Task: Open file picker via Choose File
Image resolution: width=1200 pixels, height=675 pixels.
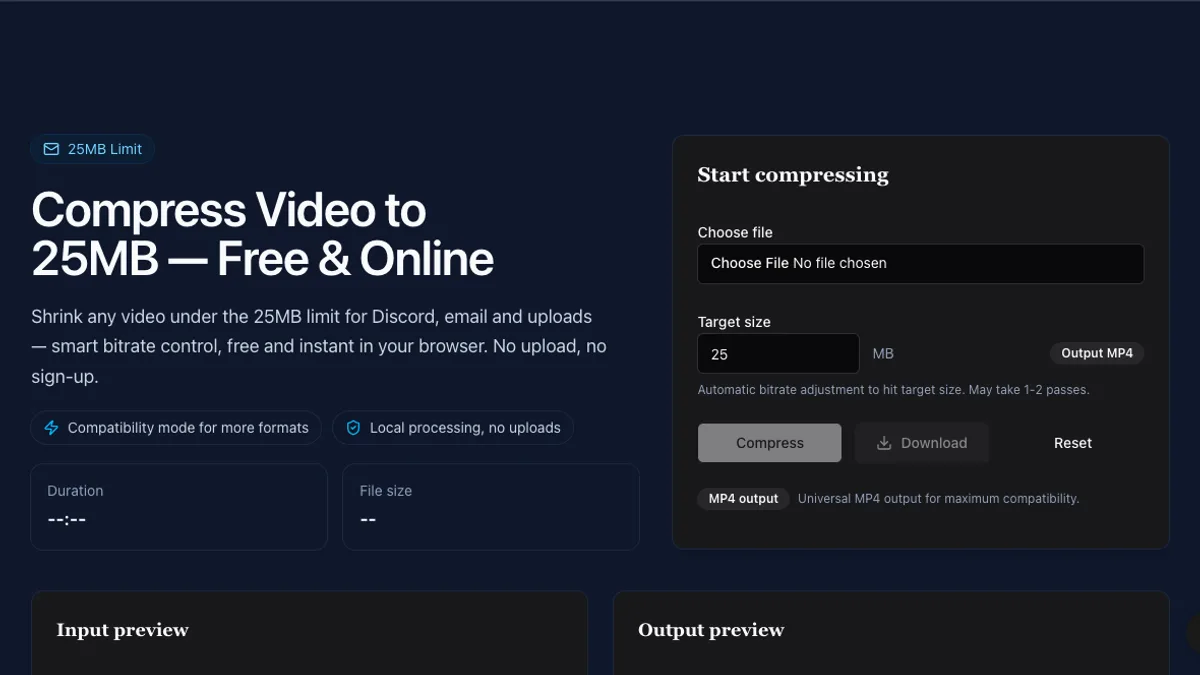Action: click(x=749, y=263)
